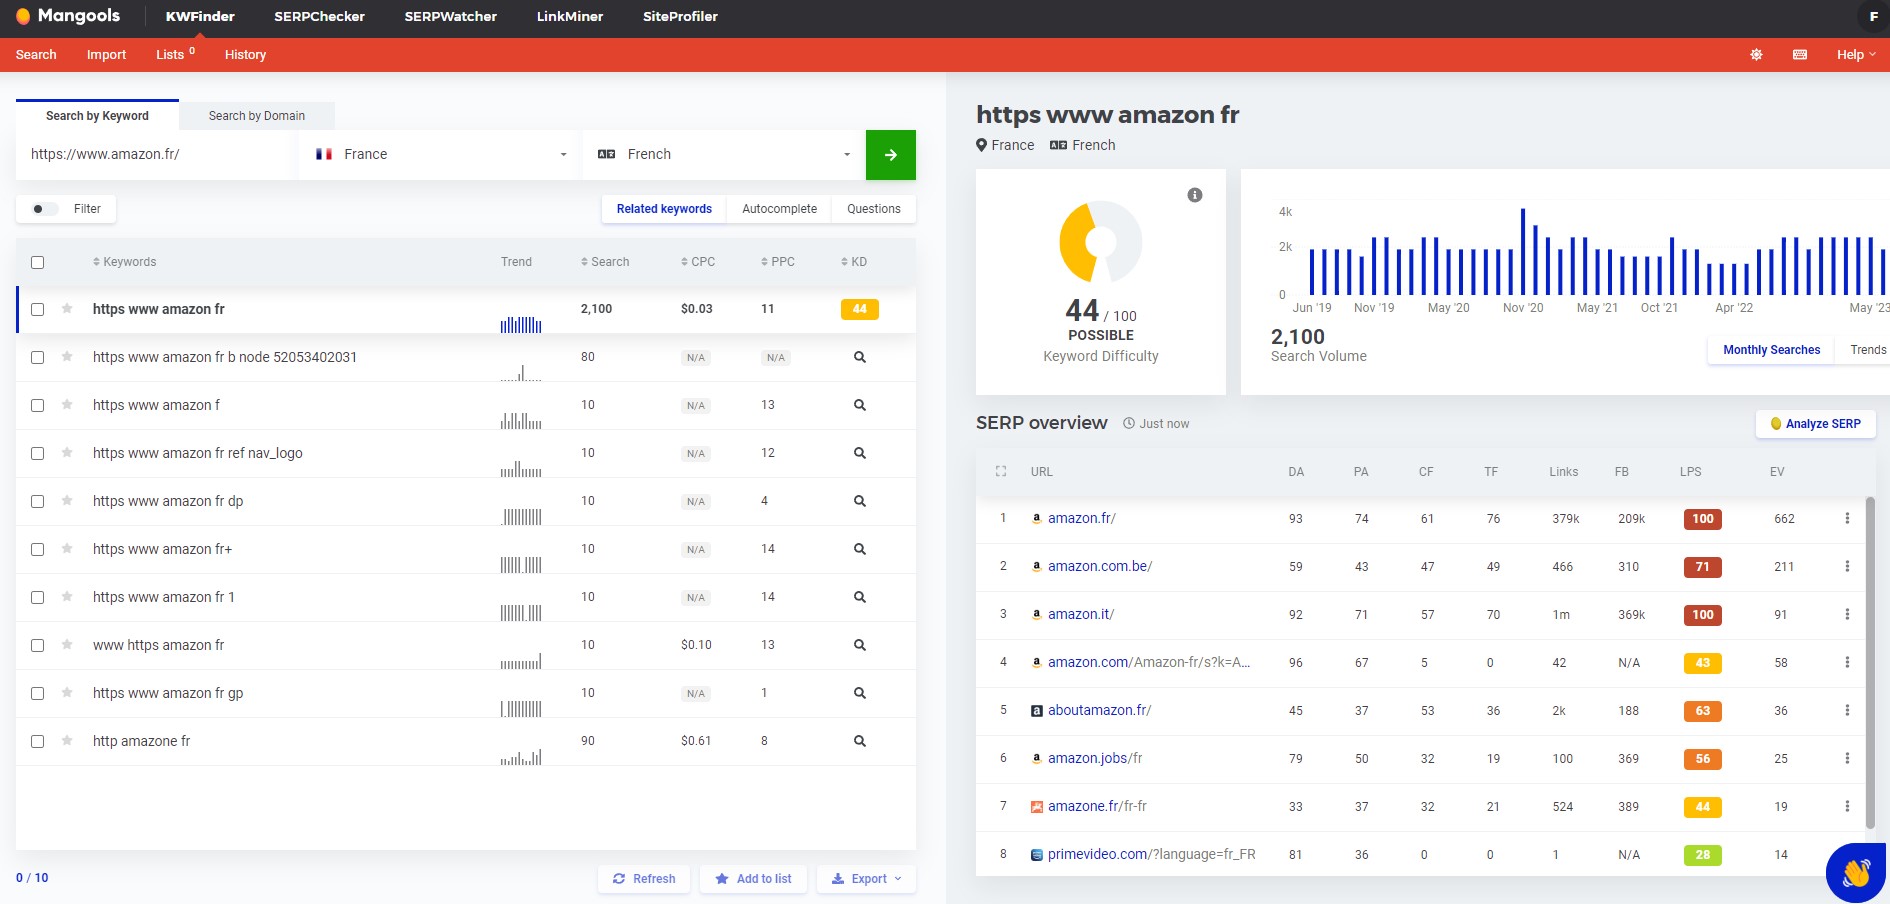Click magnifier icon for http amazone fr row
The image size is (1890, 904).
coord(860,741)
